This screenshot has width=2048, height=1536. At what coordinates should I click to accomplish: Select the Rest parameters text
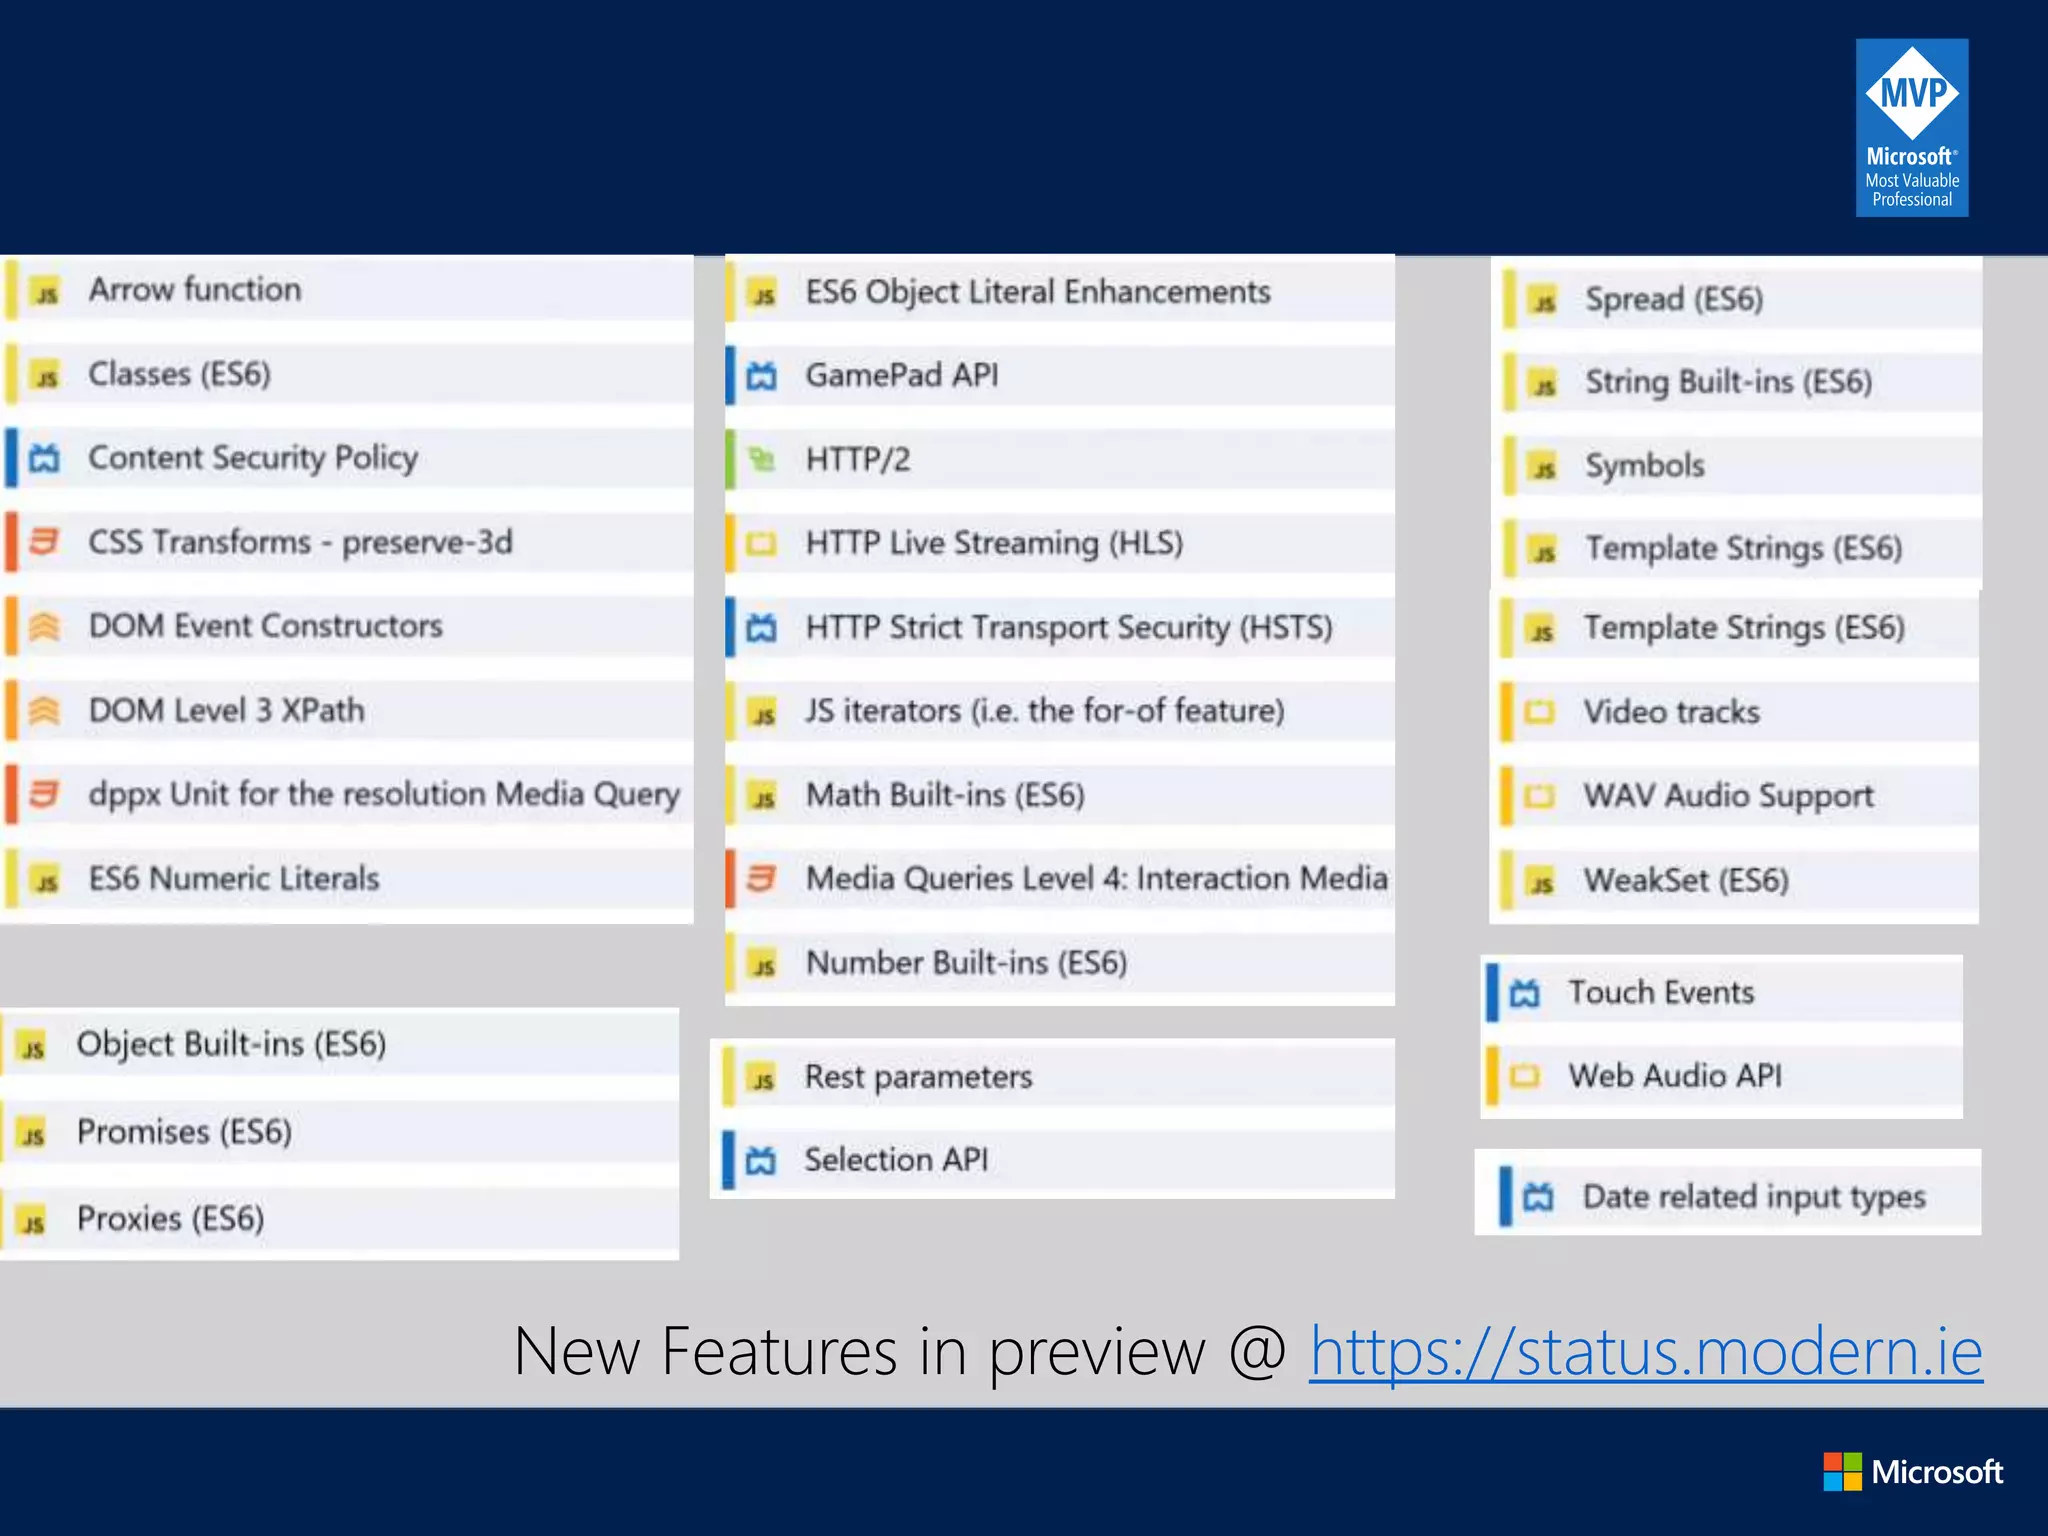click(919, 1078)
